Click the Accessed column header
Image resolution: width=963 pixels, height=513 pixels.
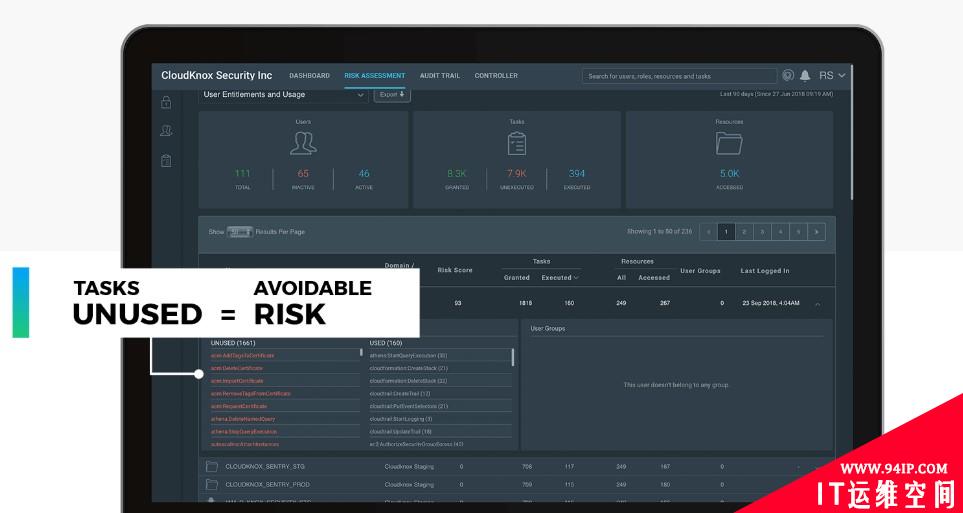pos(654,278)
